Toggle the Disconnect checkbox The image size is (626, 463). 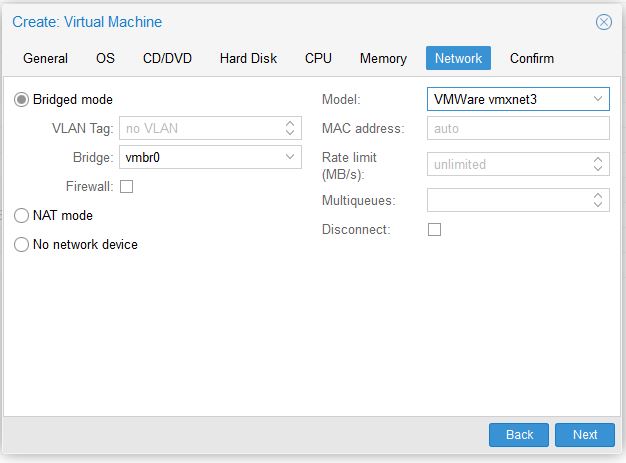[x=434, y=230]
